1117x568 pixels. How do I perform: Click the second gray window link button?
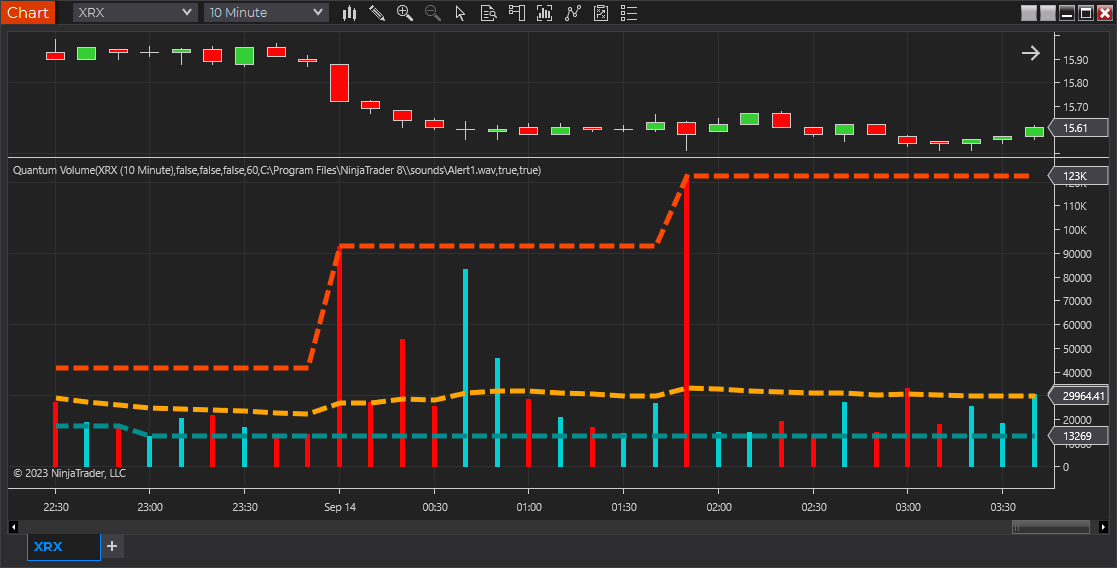tap(1048, 13)
